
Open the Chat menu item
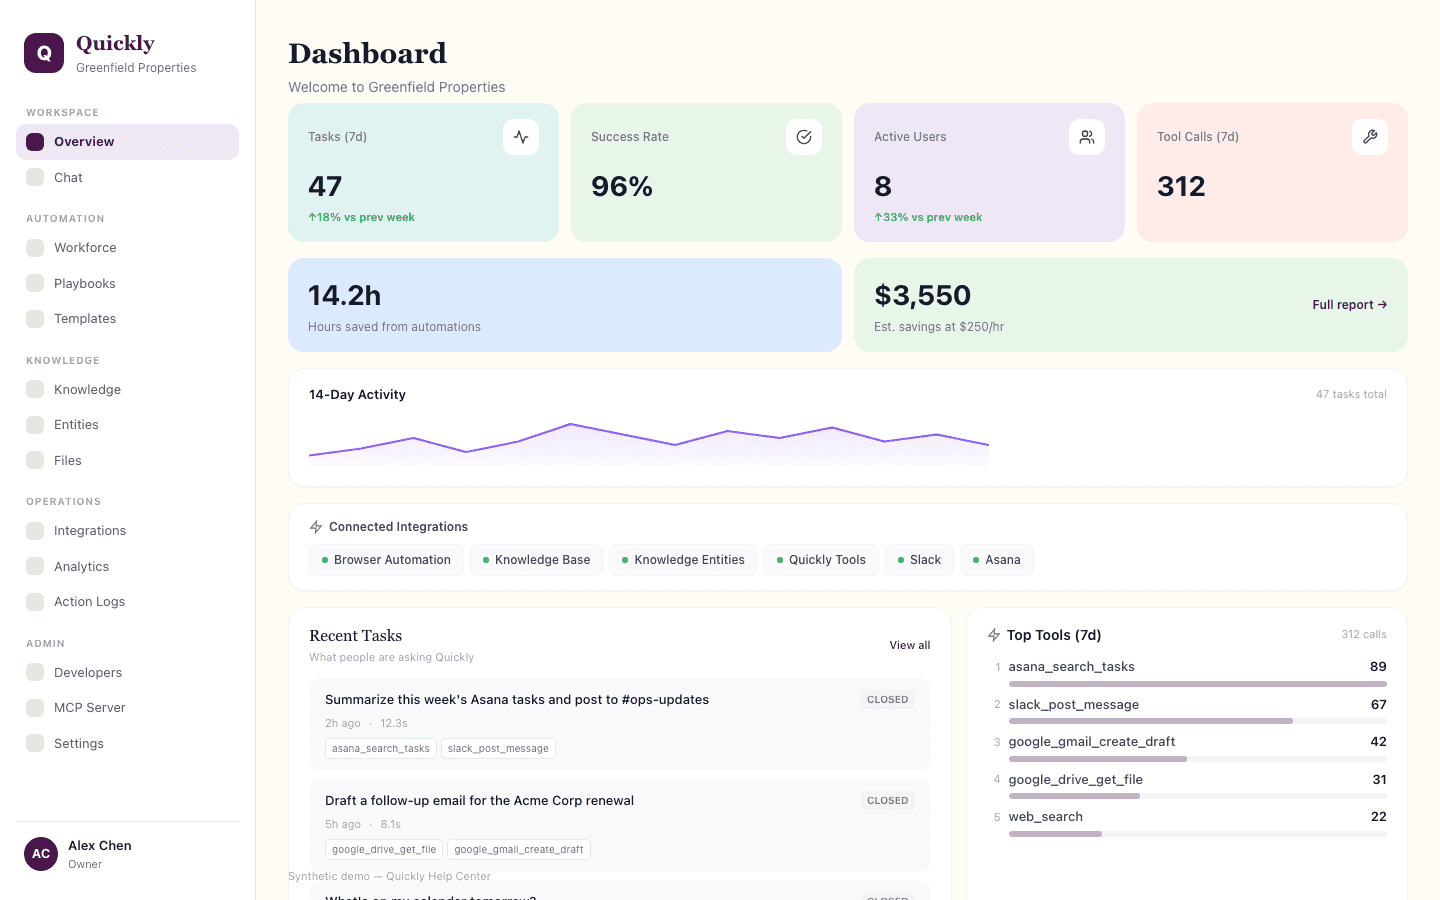point(127,177)
